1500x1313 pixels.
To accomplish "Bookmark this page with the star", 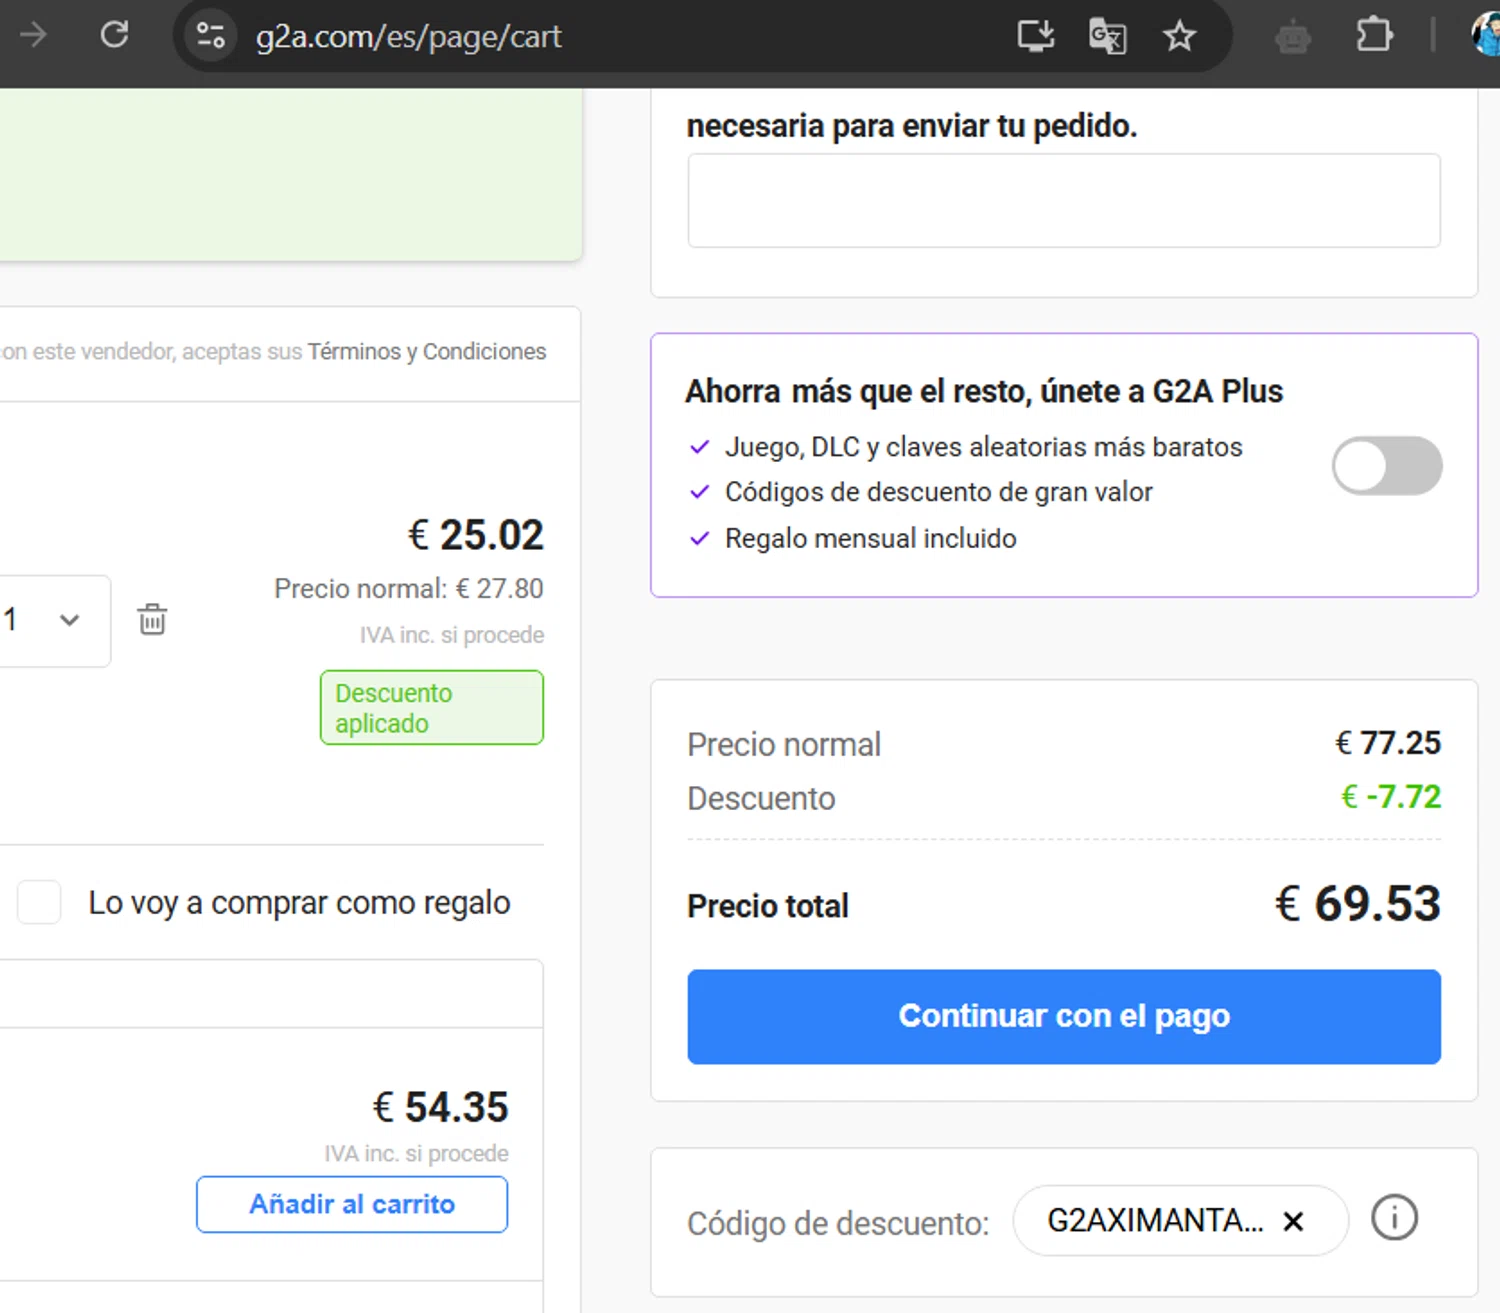I will click(1179, 37).
